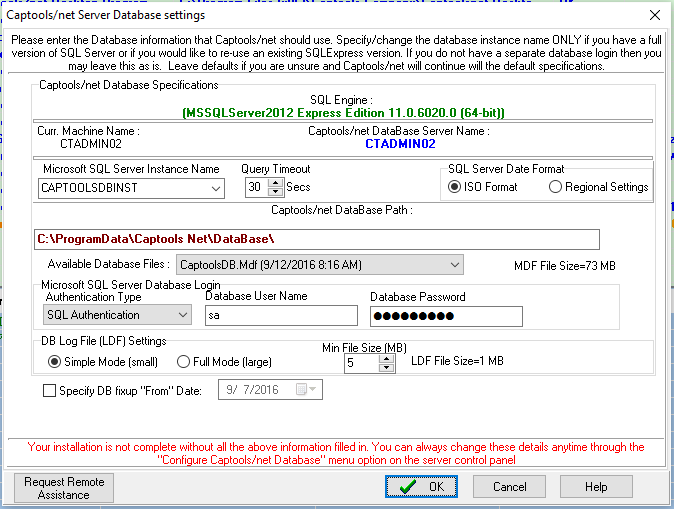Click Request Remote Assistance button
The image size is (674, 509).
(64, 488)
